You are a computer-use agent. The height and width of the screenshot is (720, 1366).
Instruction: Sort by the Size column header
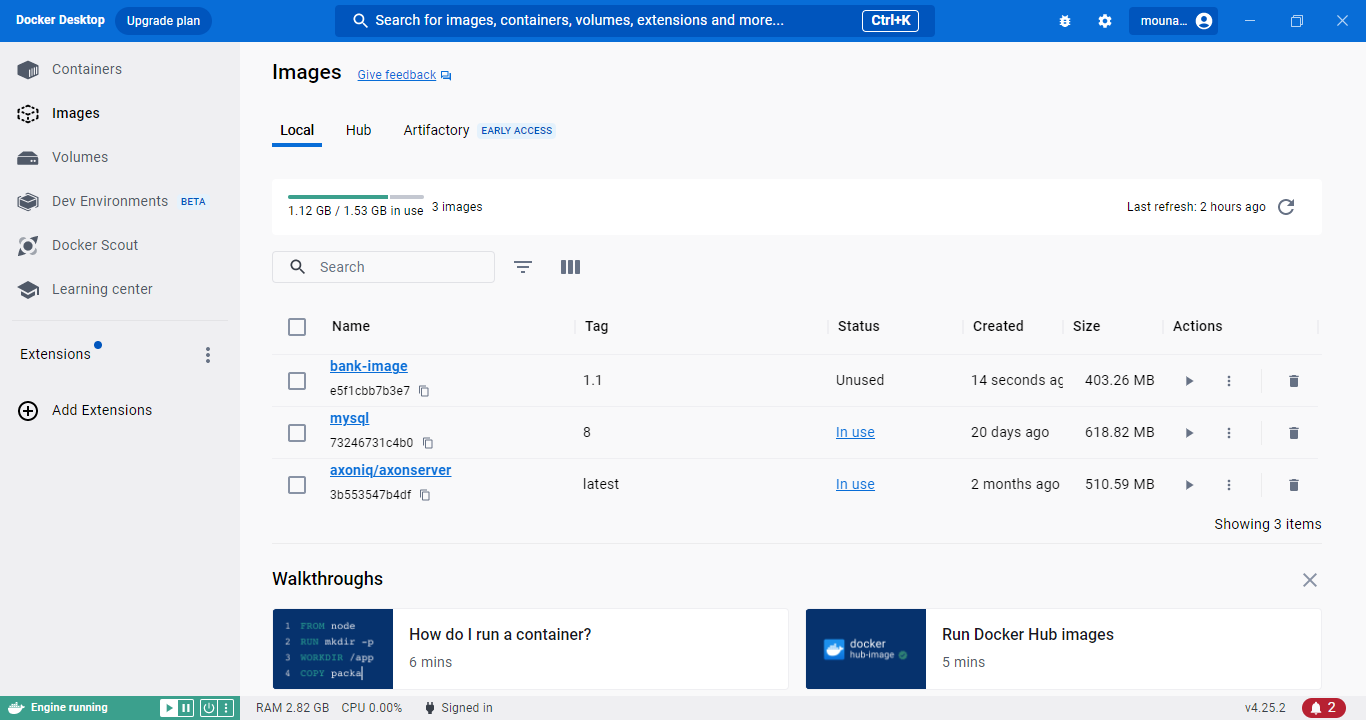[1086, 326]
